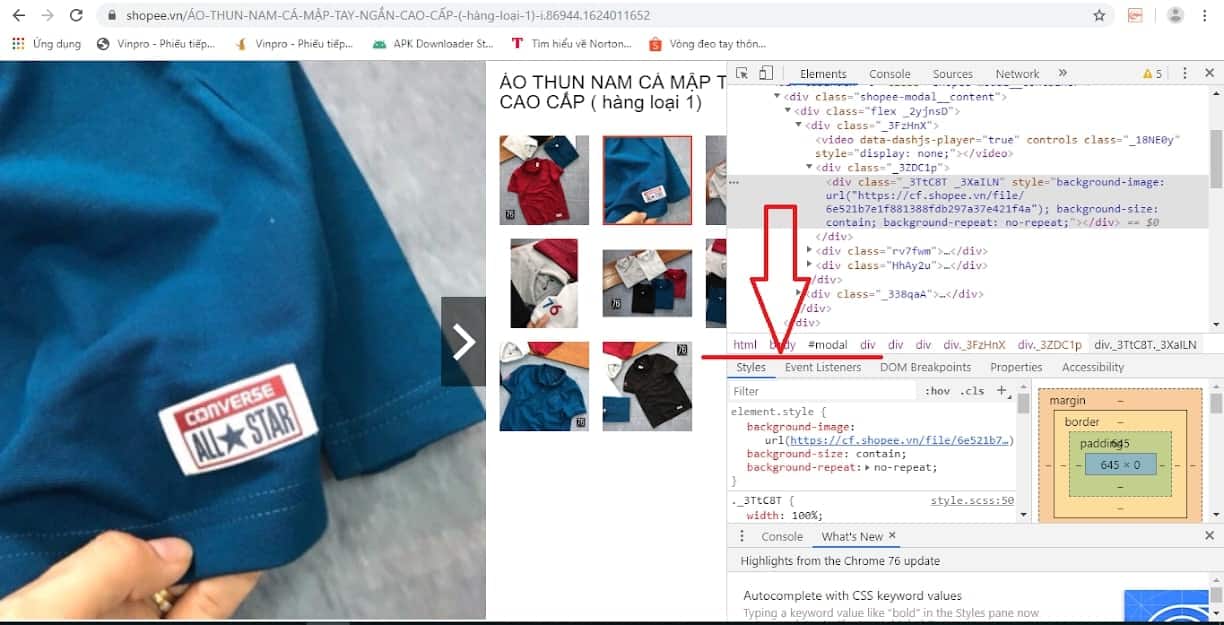
Task: Switch to the Elements panel tab
Action: point(823,74)
